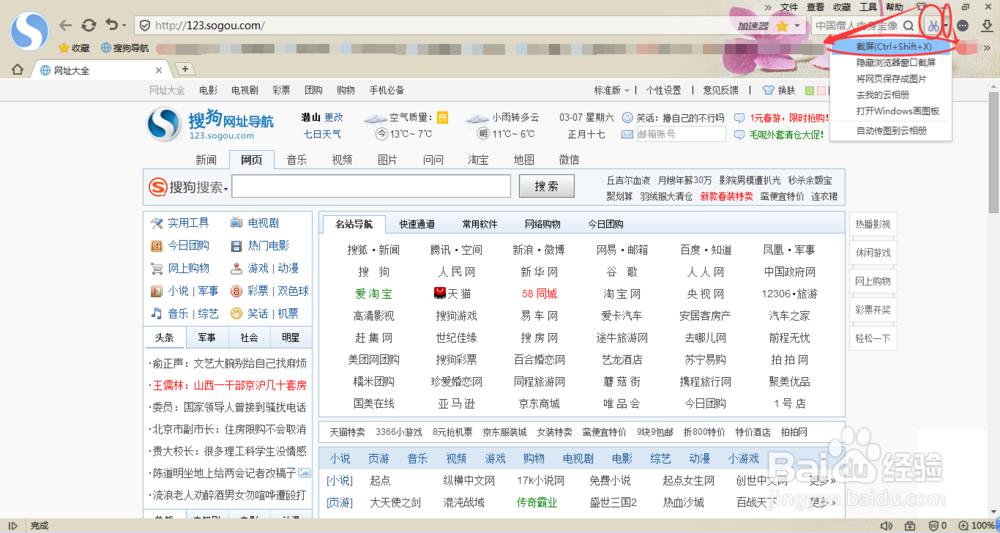Viewport: 1000px width, 533px height.
Task: Open the 工具 menu
Action: [868, 7]
